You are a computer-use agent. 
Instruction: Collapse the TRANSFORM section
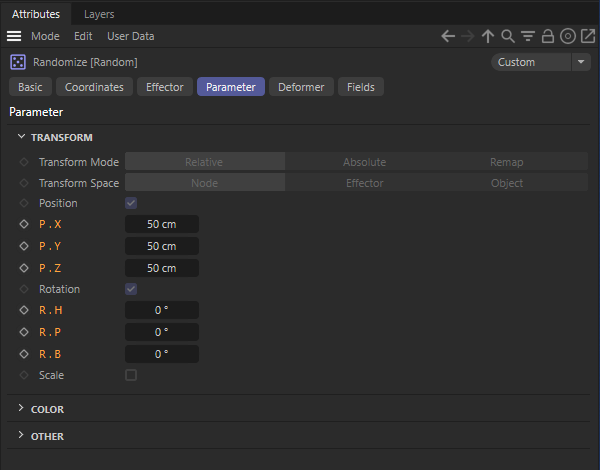tap(22, 138)
